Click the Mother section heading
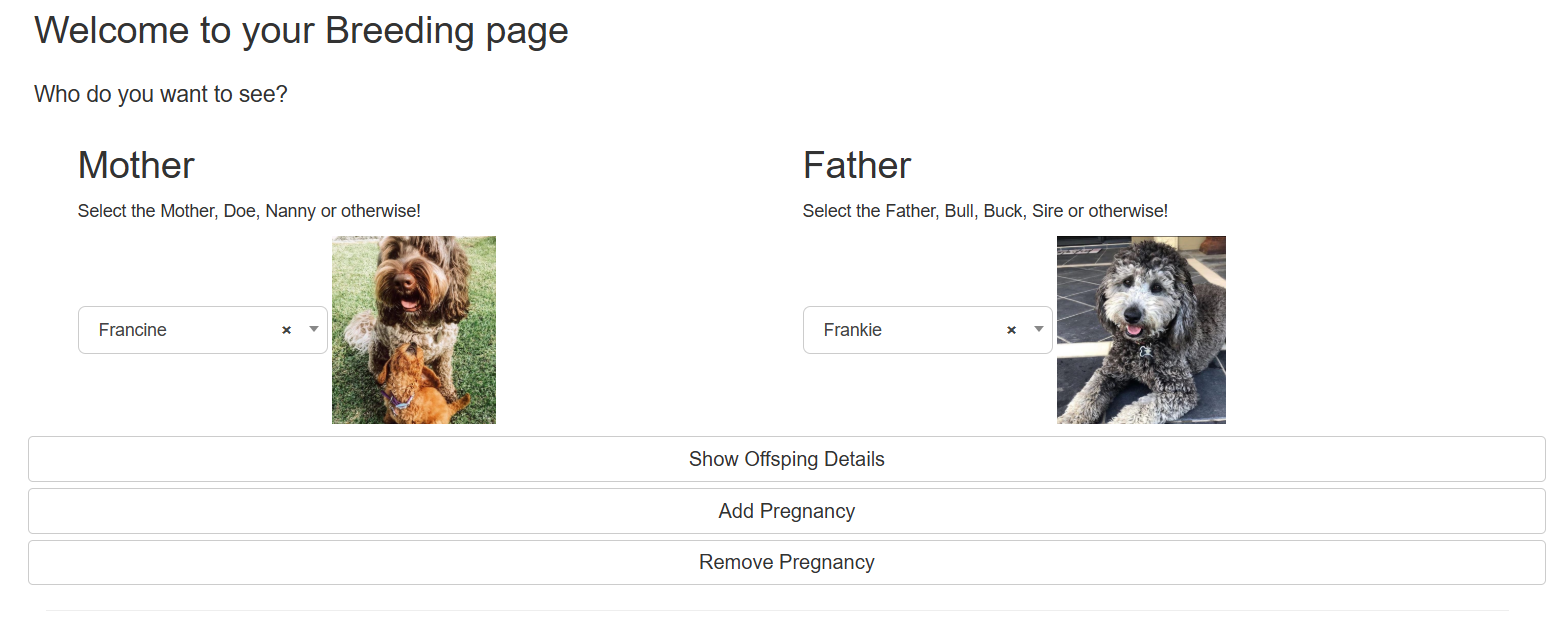 tap(136, 165)
